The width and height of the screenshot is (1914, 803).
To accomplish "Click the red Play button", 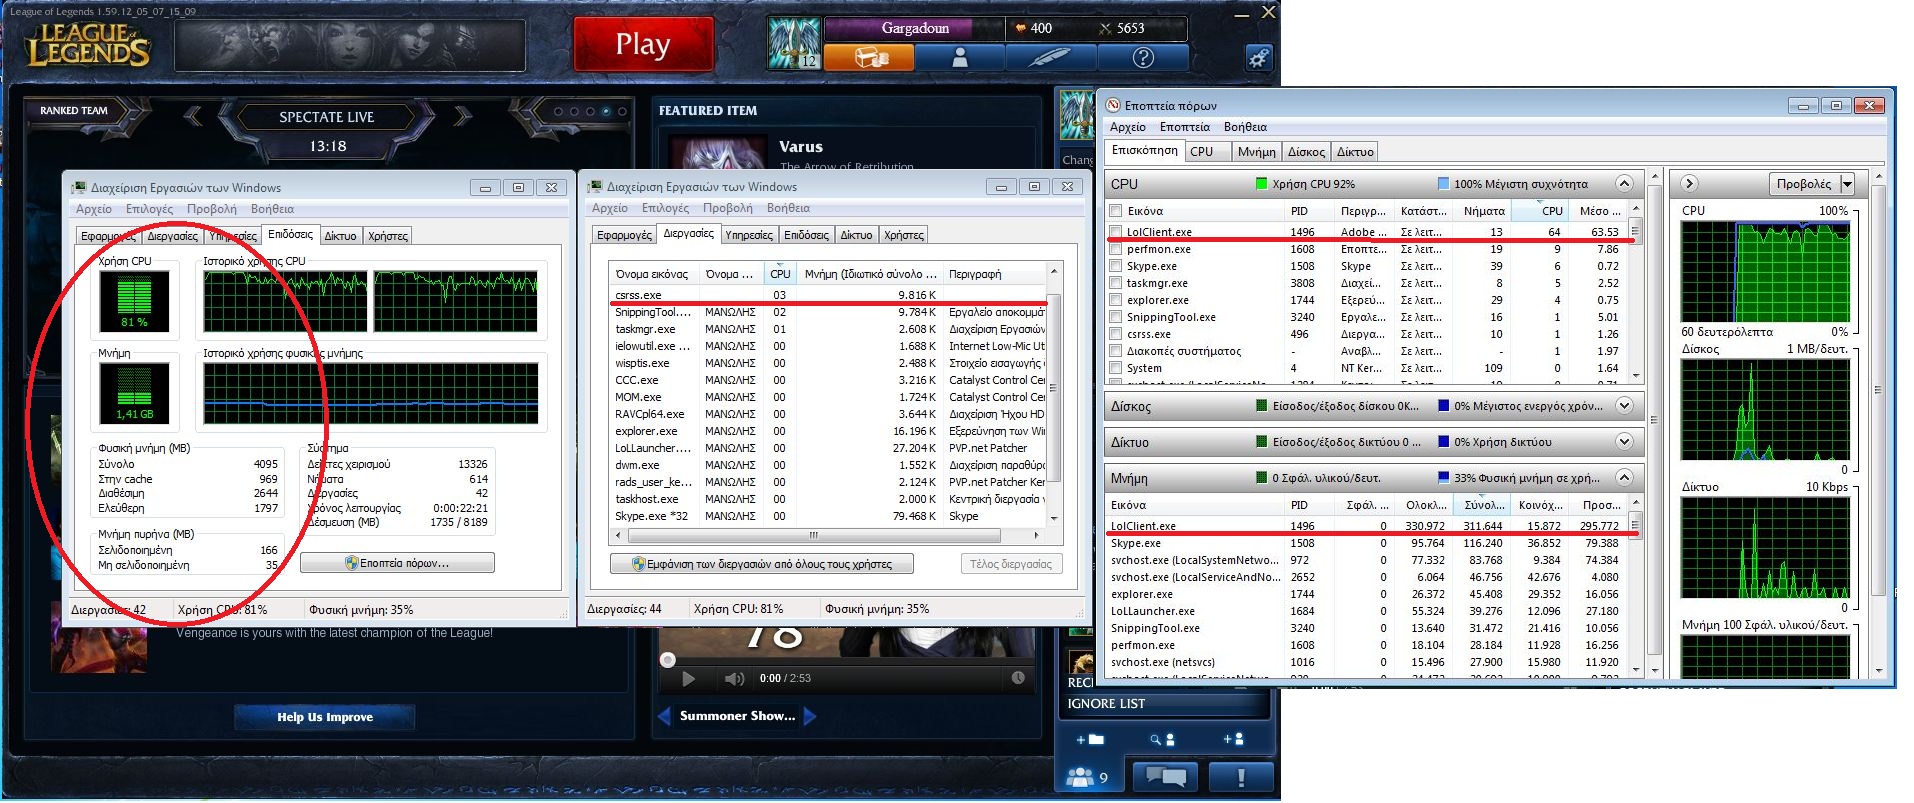I will pos(643,45).
